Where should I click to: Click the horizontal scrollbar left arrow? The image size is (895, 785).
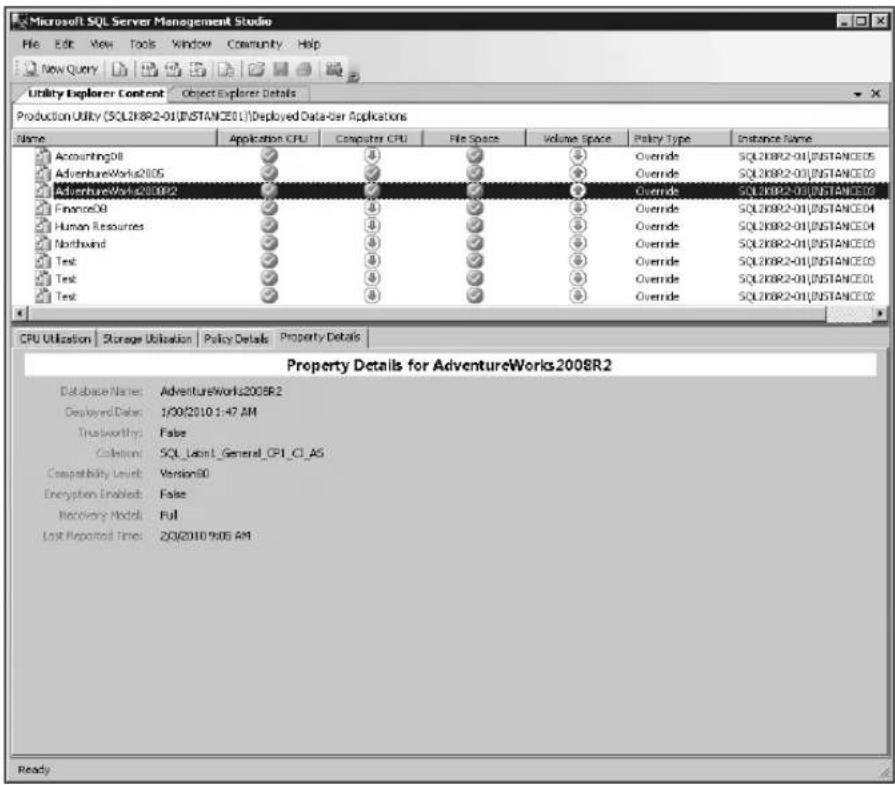[x=19, y=313]
